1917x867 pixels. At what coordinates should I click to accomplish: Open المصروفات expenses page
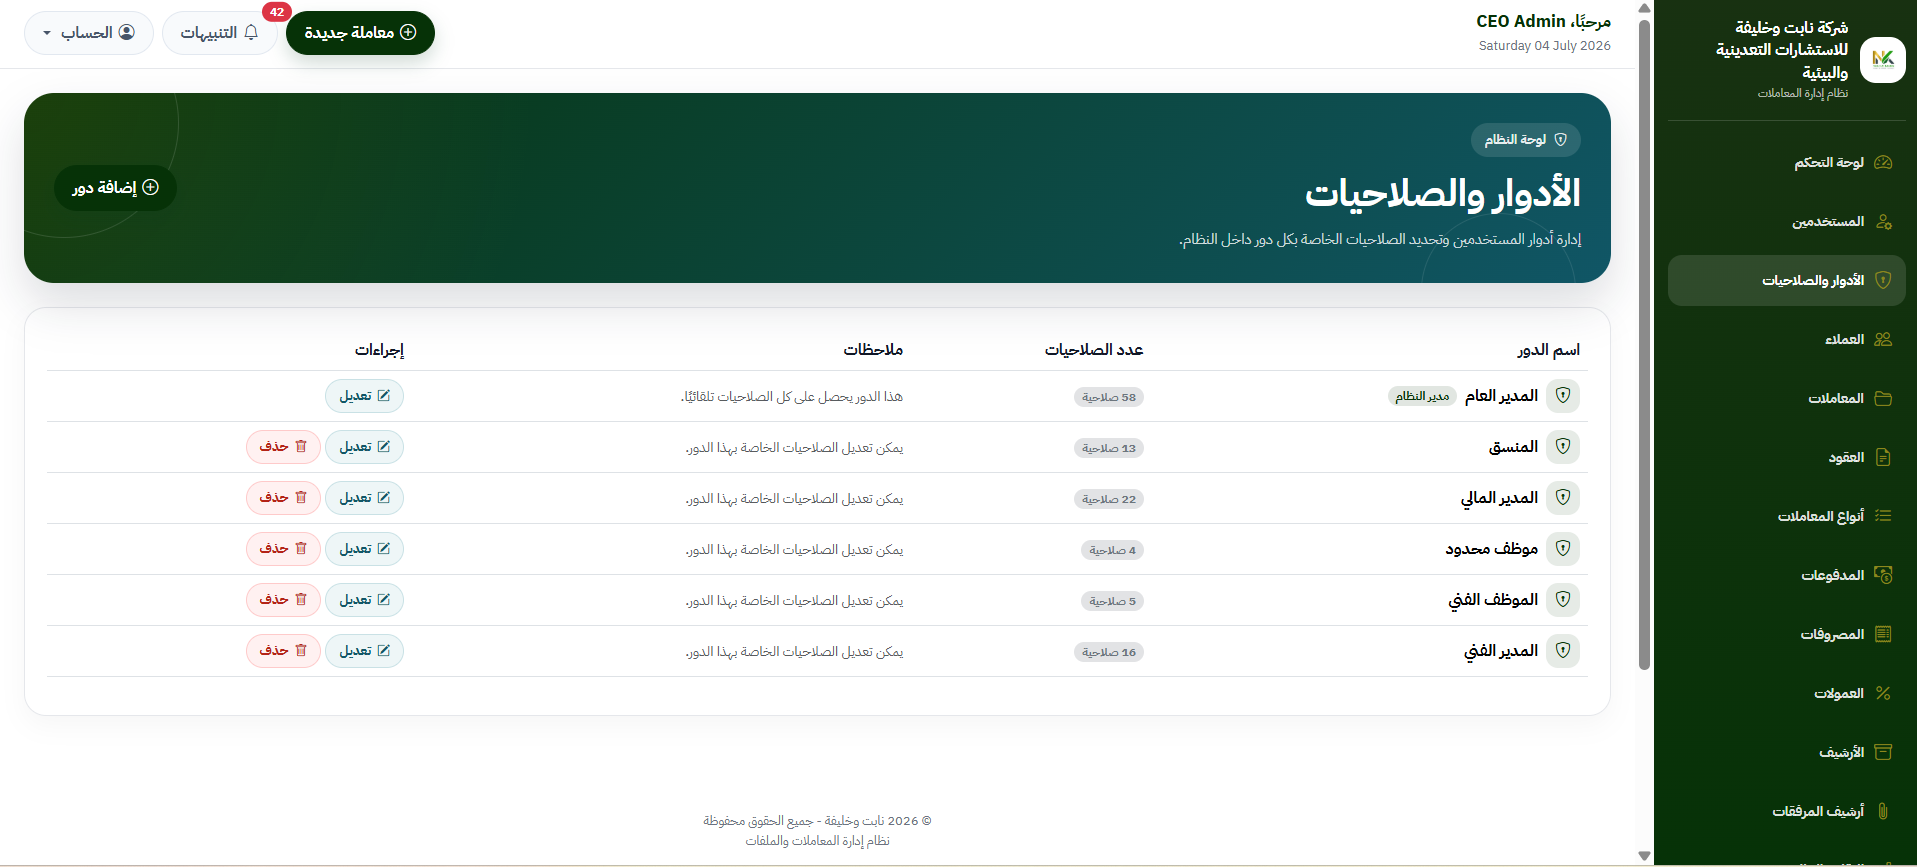tap(1786, 635)
